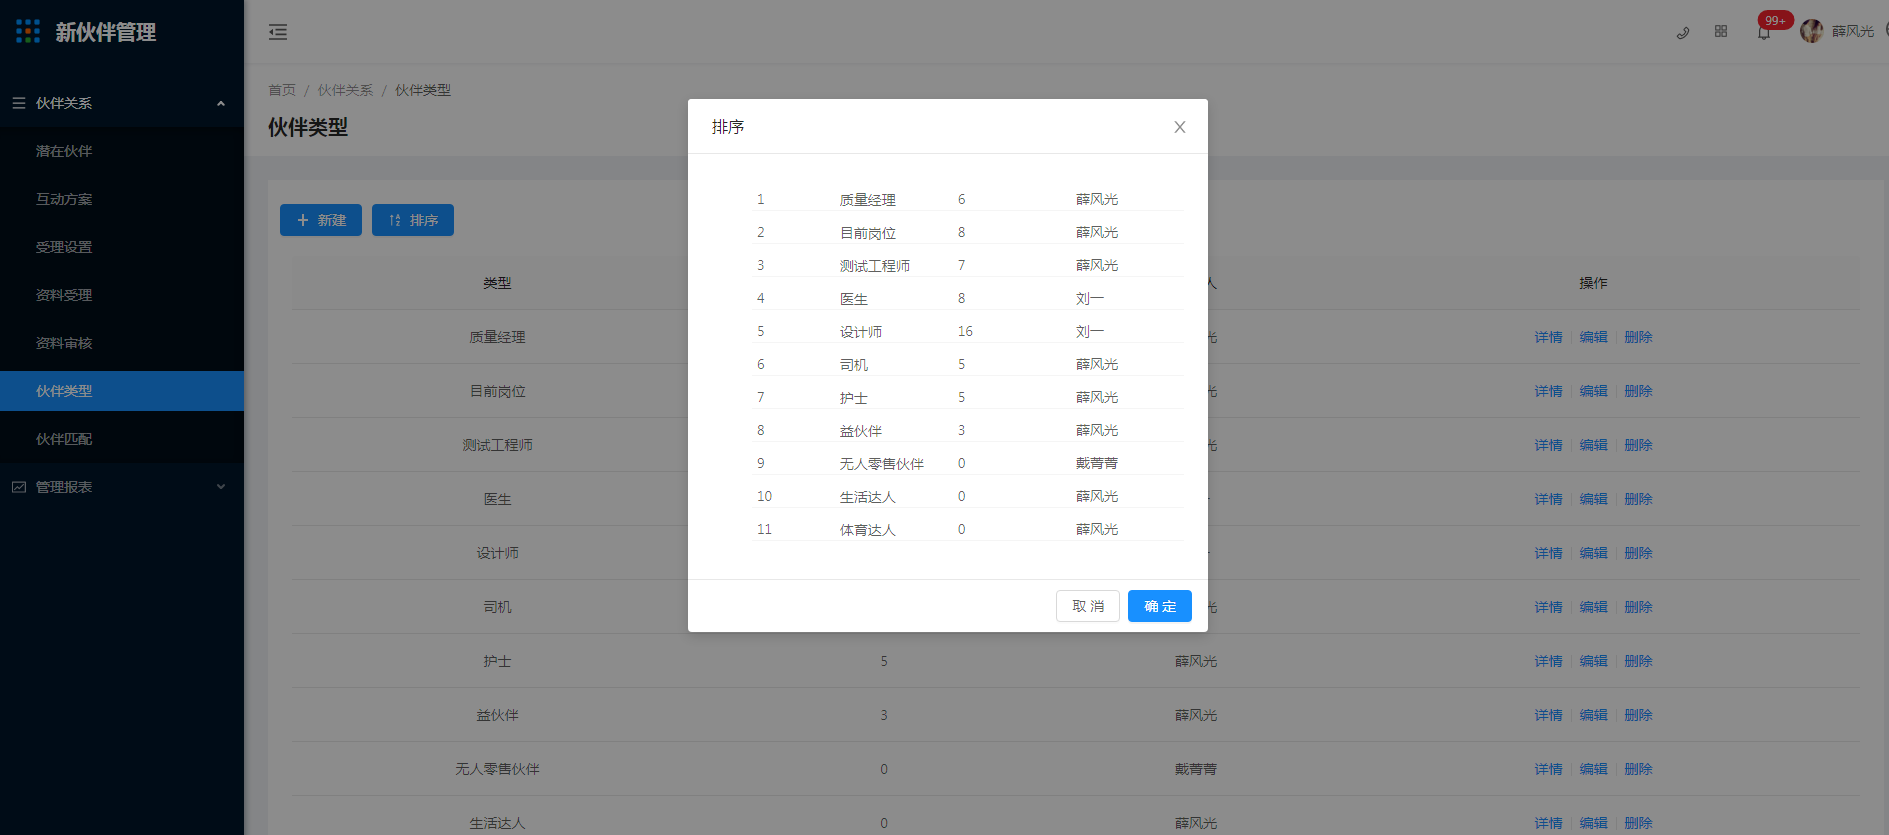Click 类型 column header

pyautogui.click(x=497, y=283)
